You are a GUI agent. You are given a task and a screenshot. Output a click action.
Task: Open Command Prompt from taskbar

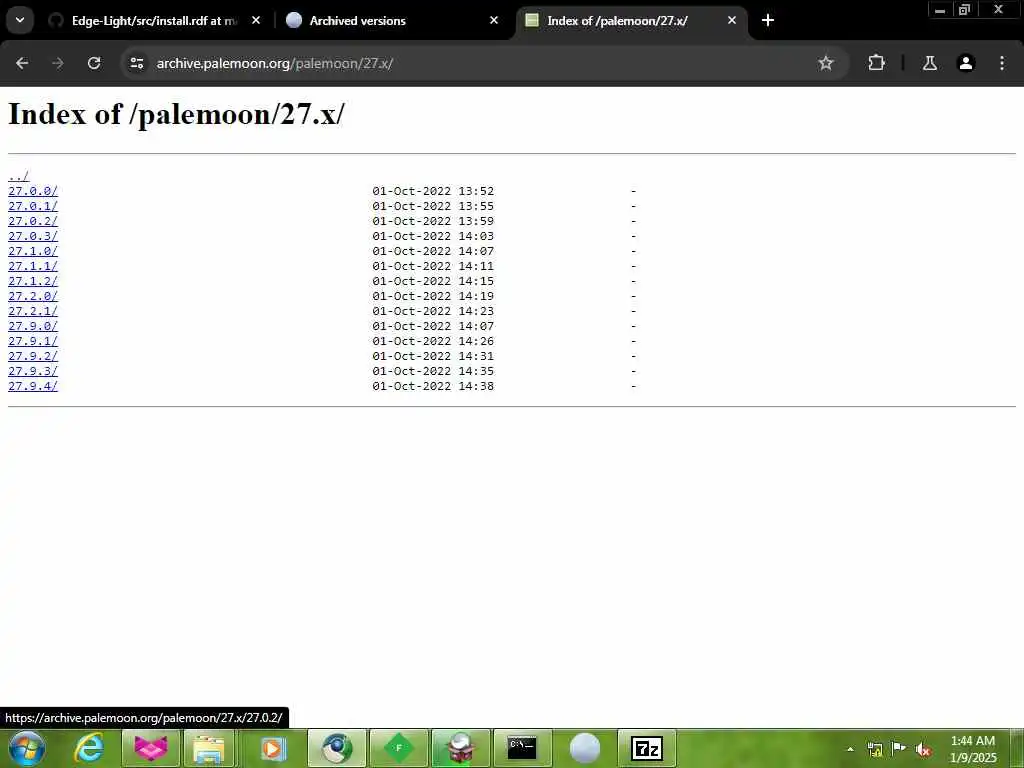coord(522,748)
